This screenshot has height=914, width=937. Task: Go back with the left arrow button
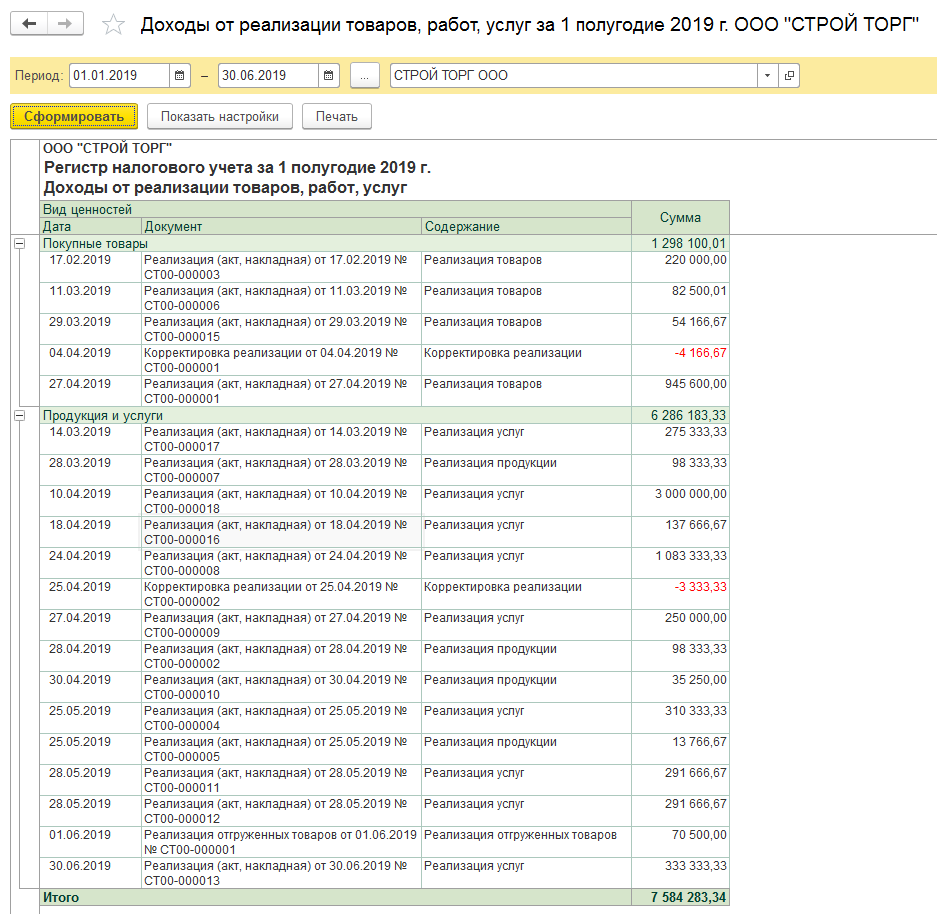point(29,24)
